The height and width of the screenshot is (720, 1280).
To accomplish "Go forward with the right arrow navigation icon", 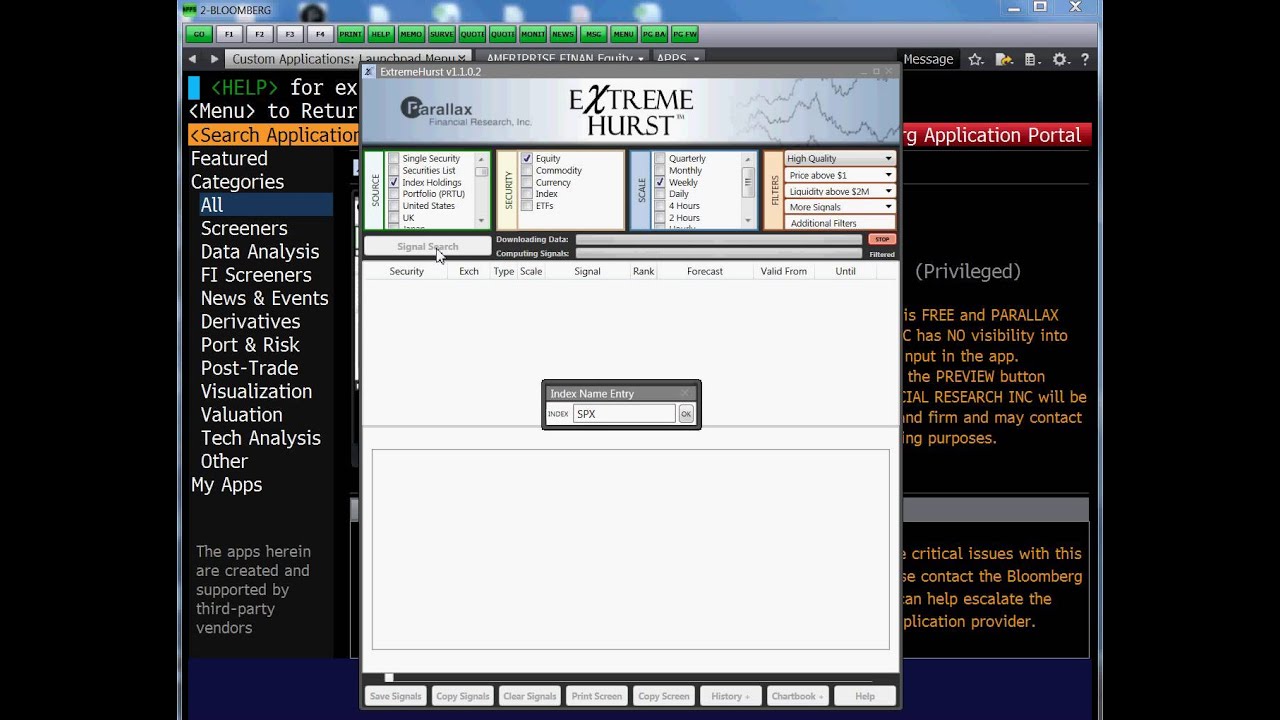I will [213, 59].
